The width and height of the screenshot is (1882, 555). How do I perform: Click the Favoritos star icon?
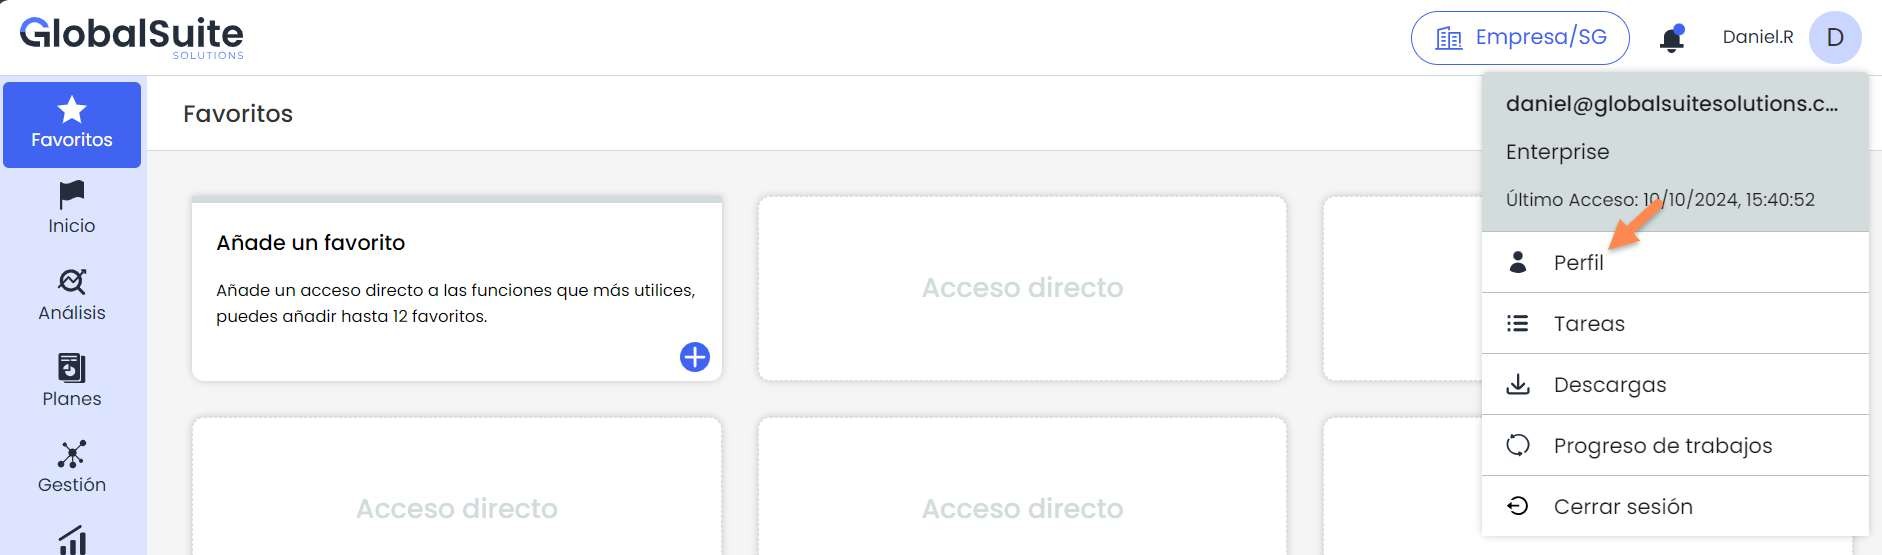coord(72,109)
